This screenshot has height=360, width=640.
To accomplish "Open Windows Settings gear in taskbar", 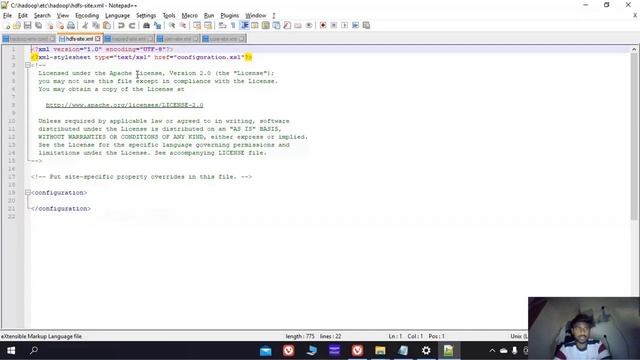I will pyautogui.click(x=426, y=351).
